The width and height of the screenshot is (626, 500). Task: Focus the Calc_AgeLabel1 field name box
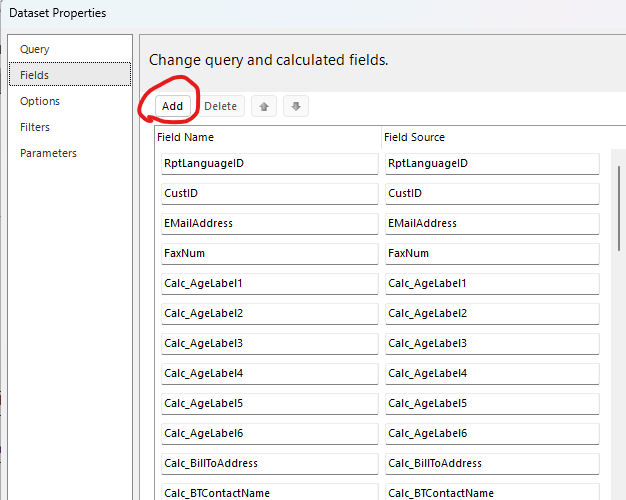pyautogui.click(x=267, y=283)
